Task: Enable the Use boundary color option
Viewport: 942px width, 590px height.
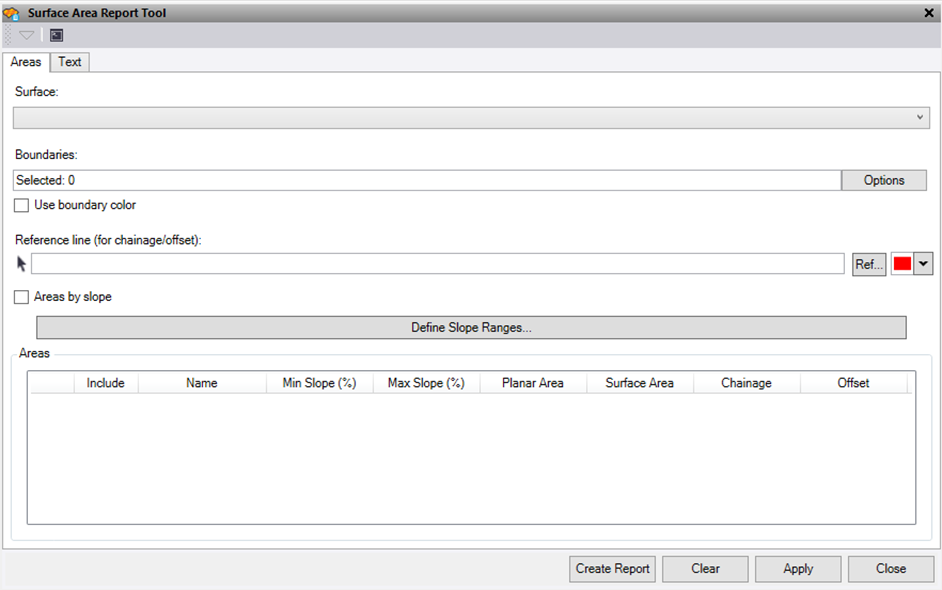Action: pos(21,205)
